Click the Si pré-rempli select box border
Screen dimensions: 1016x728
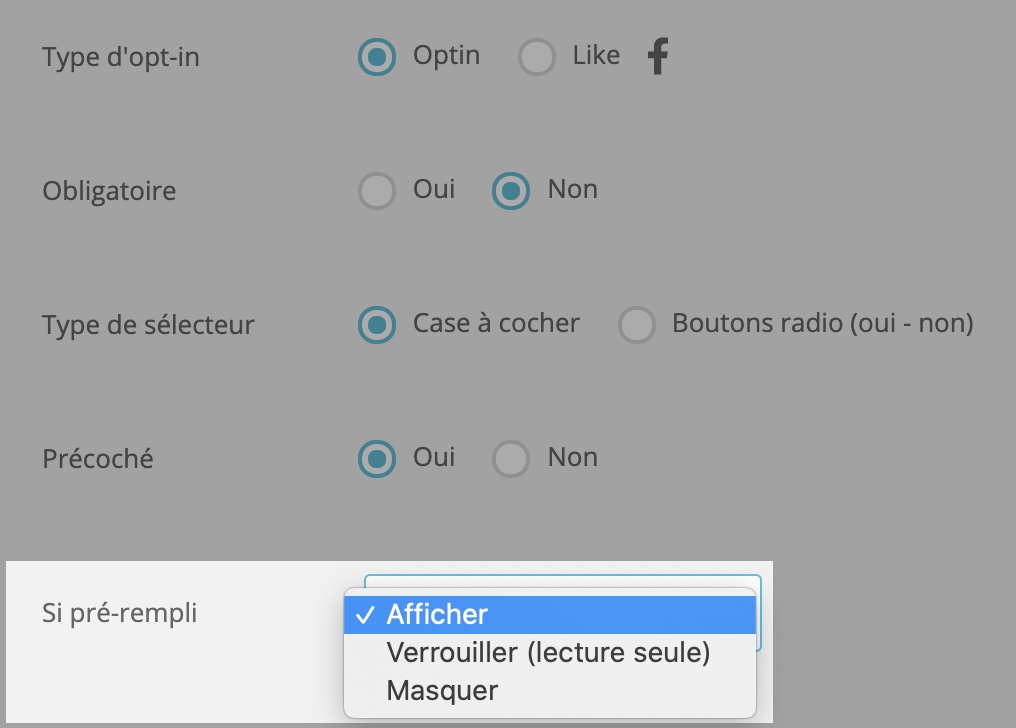562,580
